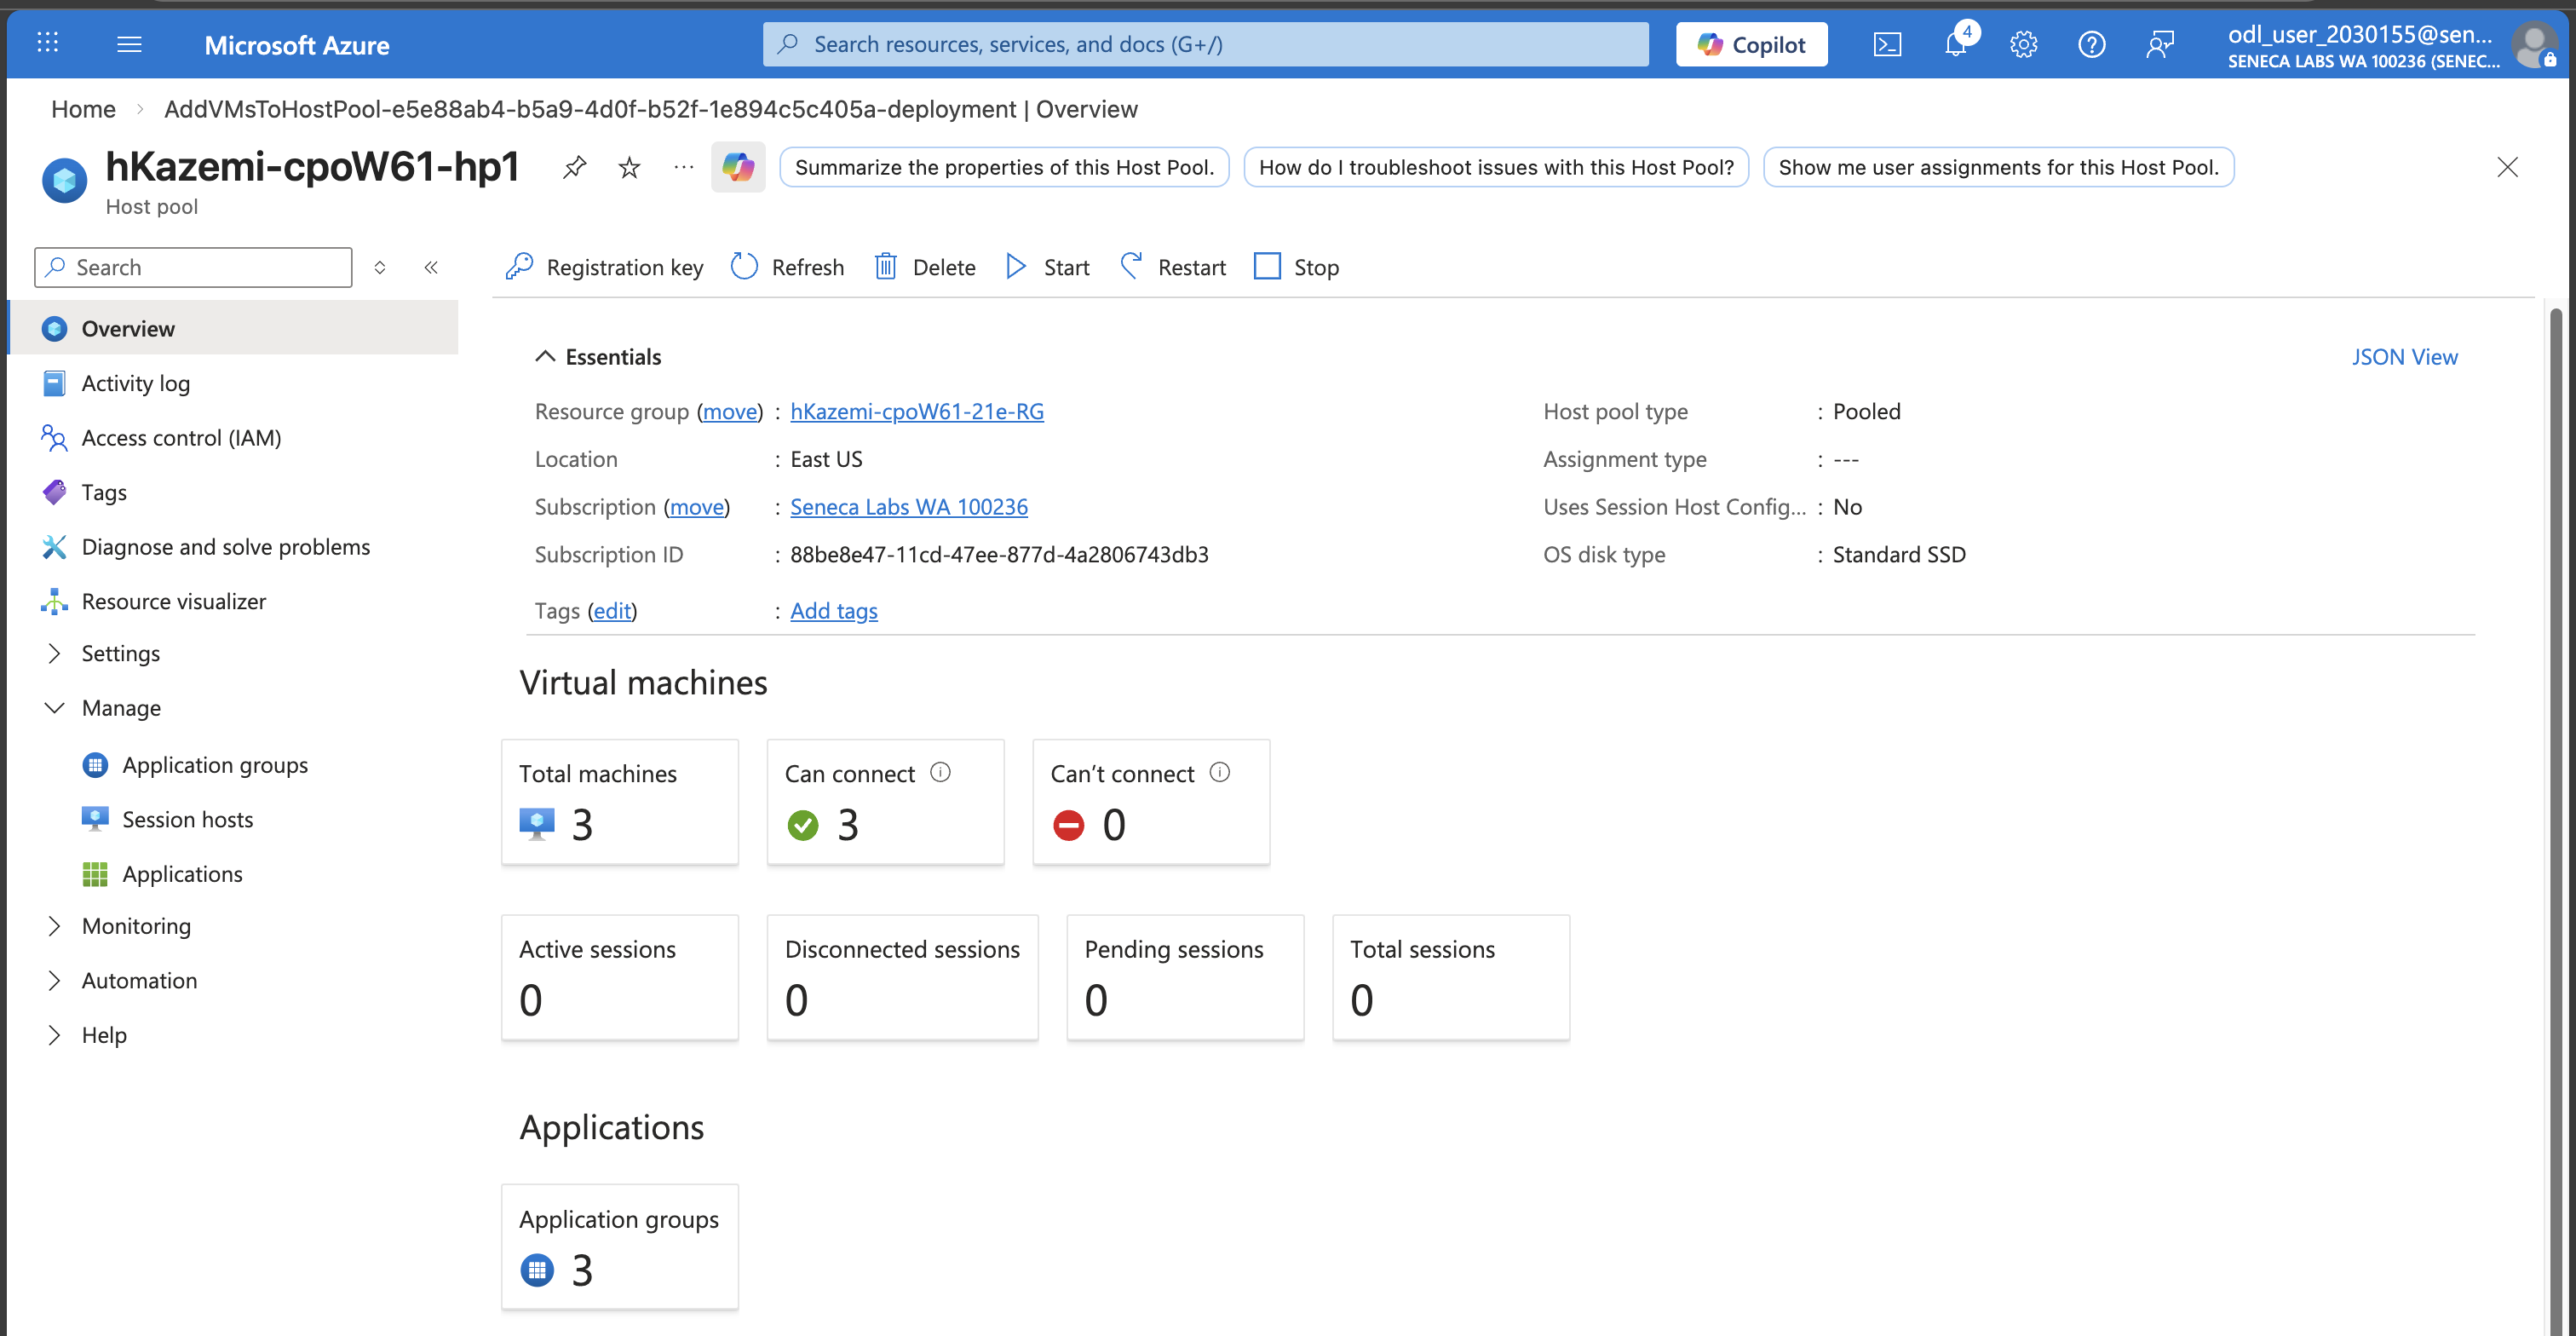Click 'Summarize the properties of this Host Pool'
Screen dimensions: 2576x1336
[1004, 167]
